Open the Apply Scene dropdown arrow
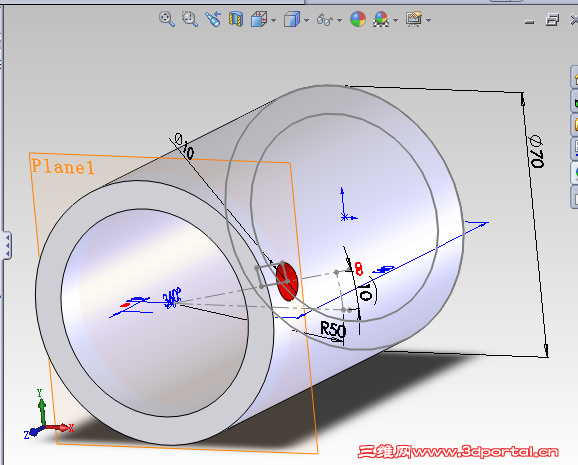Screen dimensions: 578x465 [396, 20]
